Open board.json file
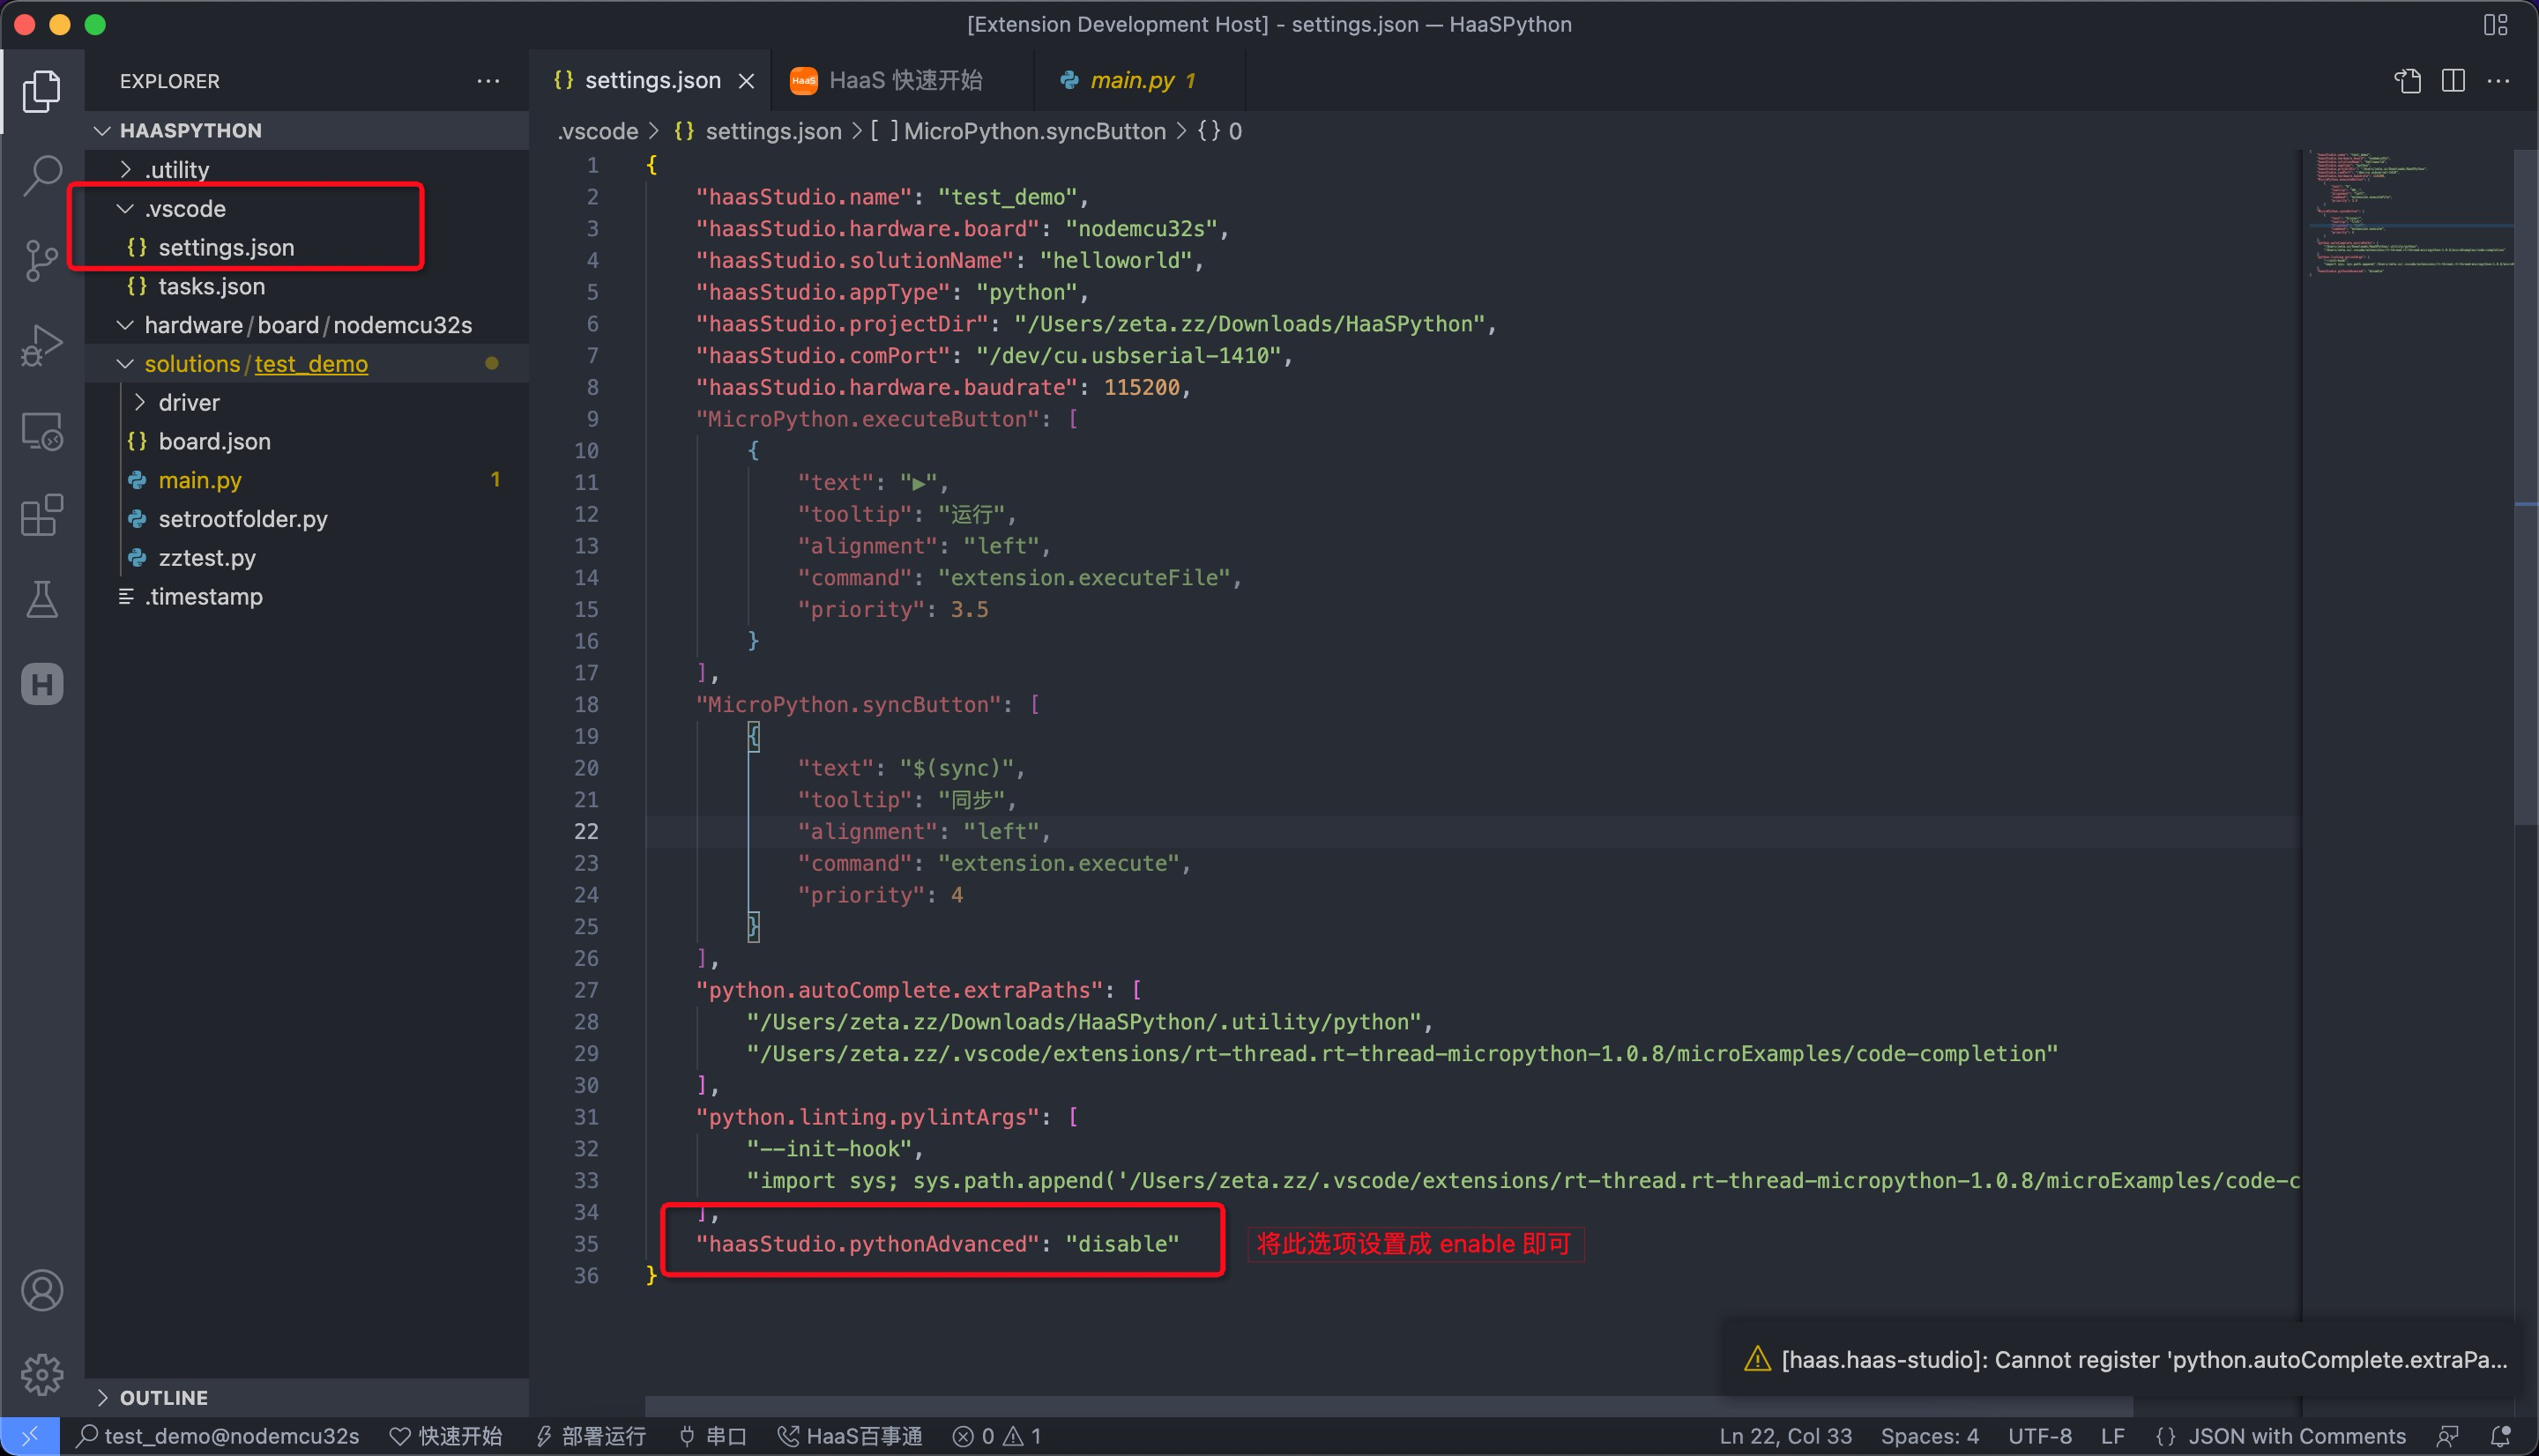The width and height of the screenshot is (2539, 1456). [x=306, y=441]
